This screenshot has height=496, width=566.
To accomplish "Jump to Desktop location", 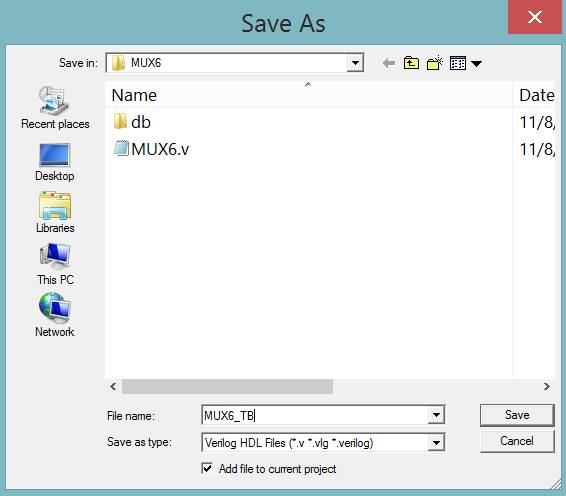I will point(55,162).
